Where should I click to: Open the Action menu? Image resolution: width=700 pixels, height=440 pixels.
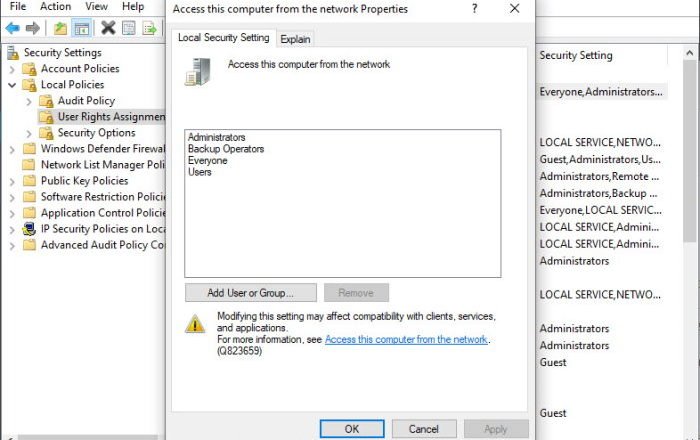[x=55, y=7]
